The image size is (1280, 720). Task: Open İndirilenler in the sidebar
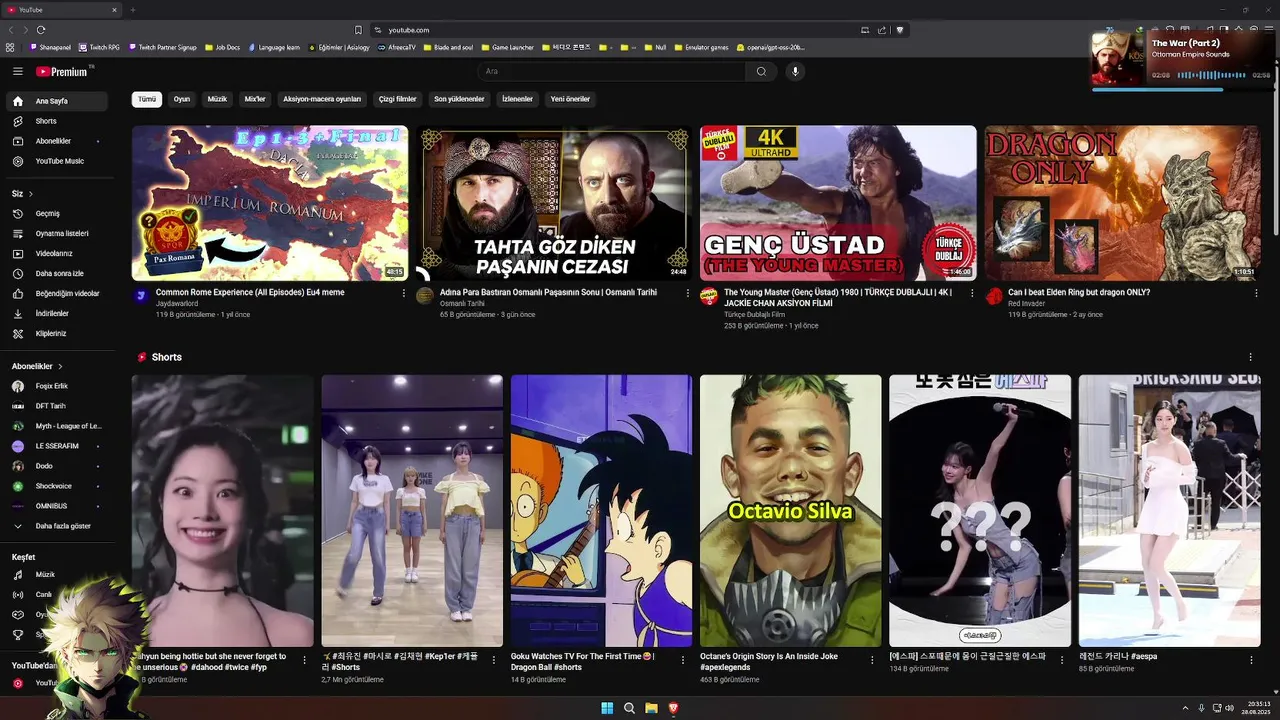click(56, 313)
